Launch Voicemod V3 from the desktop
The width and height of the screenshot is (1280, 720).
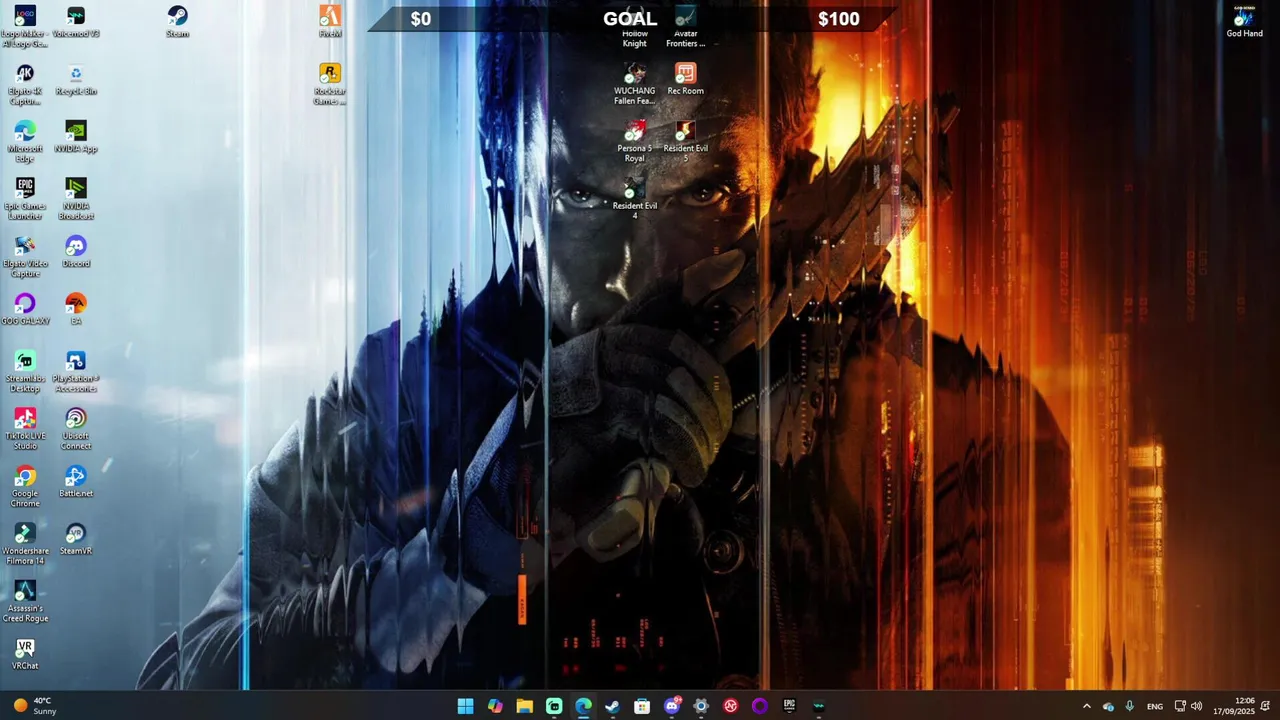(76, 22)
